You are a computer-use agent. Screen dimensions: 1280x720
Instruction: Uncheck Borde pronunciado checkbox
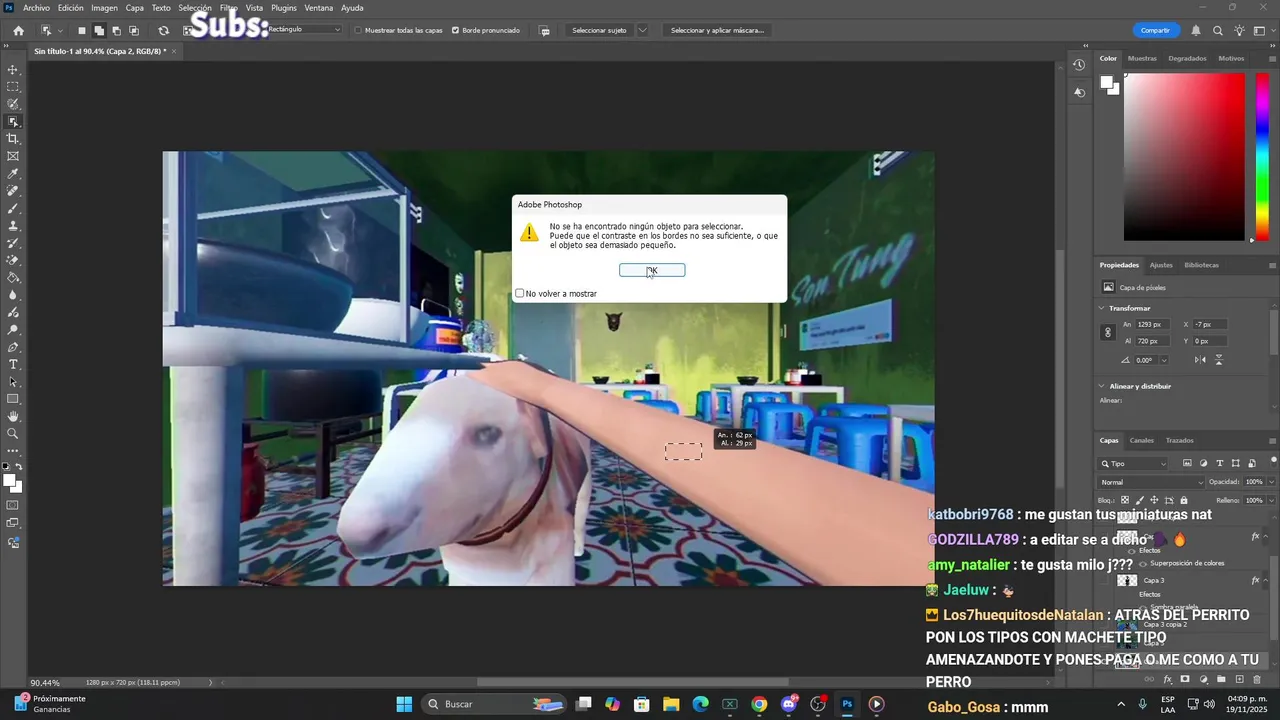click(x=456, y=30)
